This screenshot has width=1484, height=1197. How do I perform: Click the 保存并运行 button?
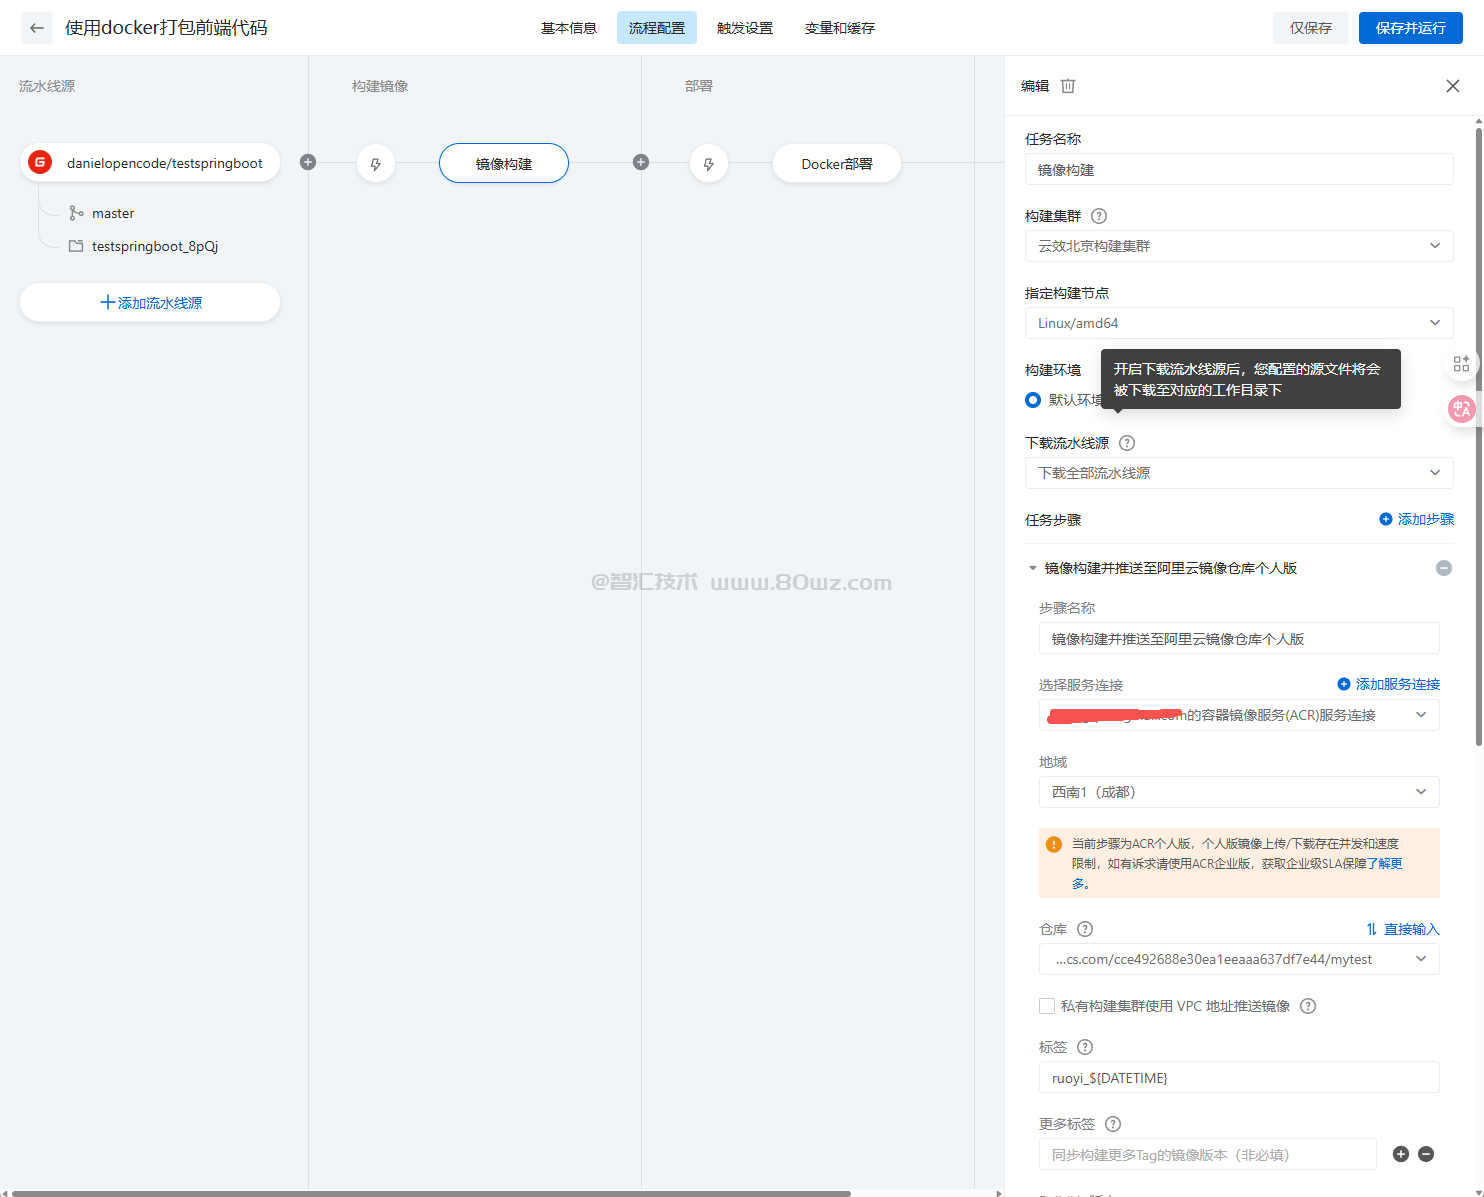(x=1410, y=28)
